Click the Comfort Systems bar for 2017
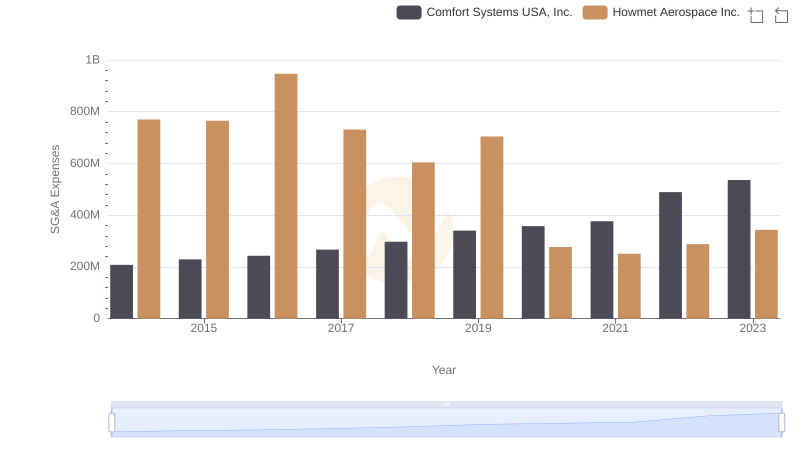 pyautogui.click(x=327, y=284)
